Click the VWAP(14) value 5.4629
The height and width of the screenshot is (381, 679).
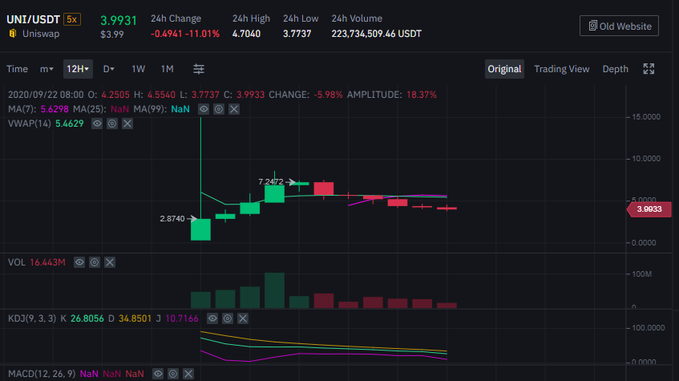coord(69,124)
